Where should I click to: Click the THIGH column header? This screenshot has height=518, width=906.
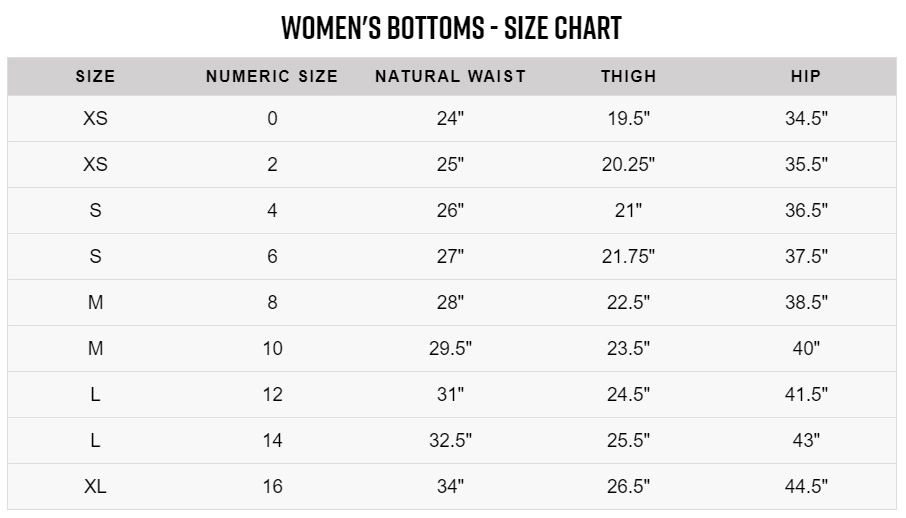pos(628,76)
